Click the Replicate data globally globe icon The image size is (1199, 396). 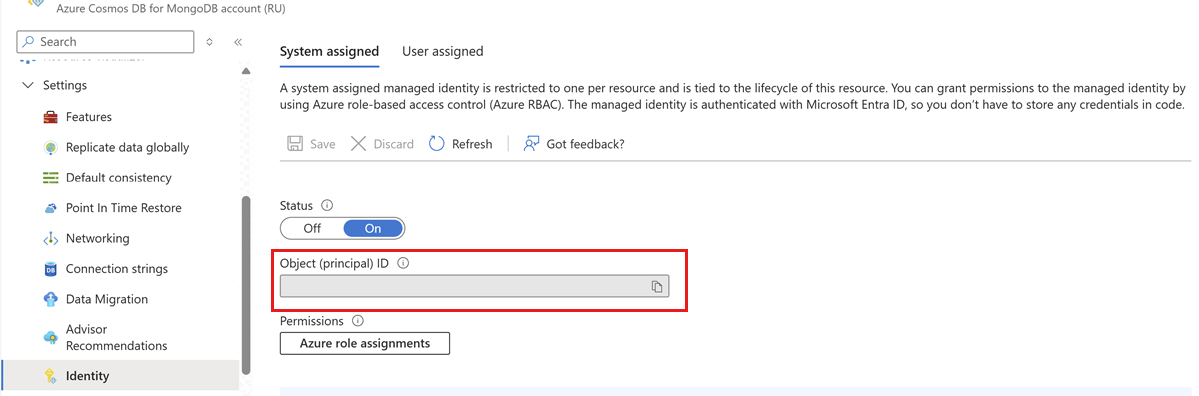pyautogui.click(x=50, y=148)
